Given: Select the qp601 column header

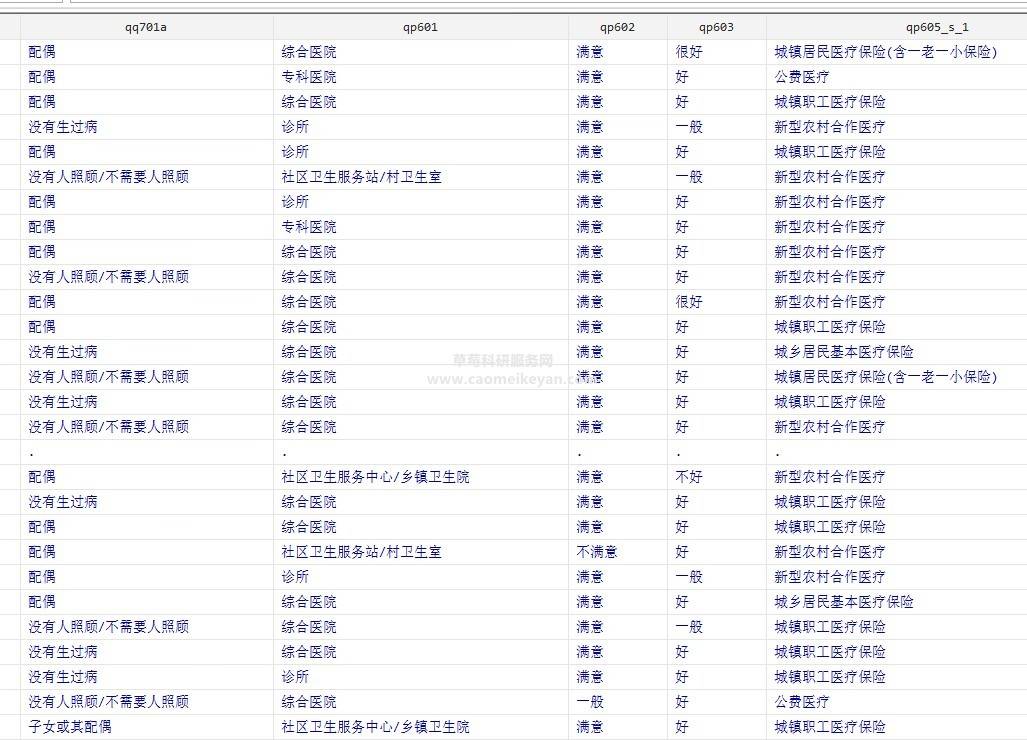Looking at the screenshot, I should click(x=420, y=27).
